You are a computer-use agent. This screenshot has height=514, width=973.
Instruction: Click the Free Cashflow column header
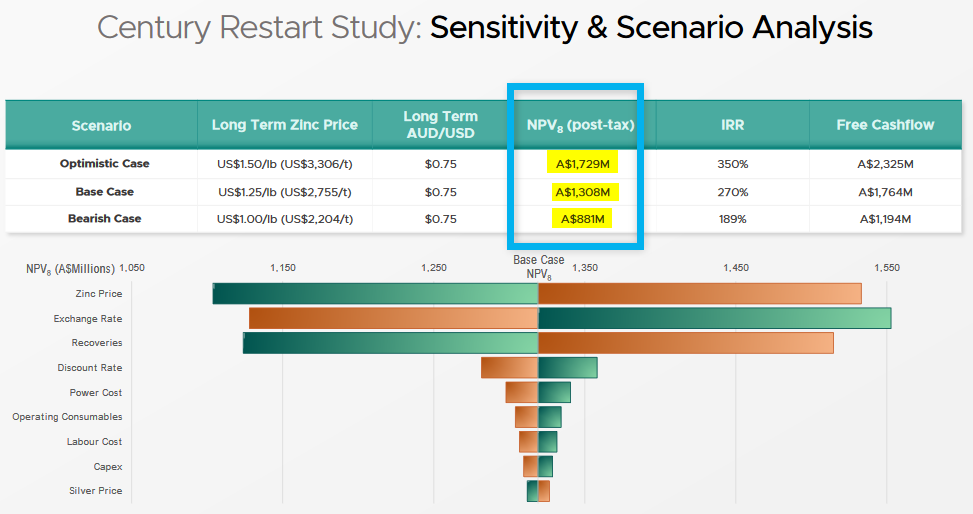pyautogui.click(x=885, y=125)
